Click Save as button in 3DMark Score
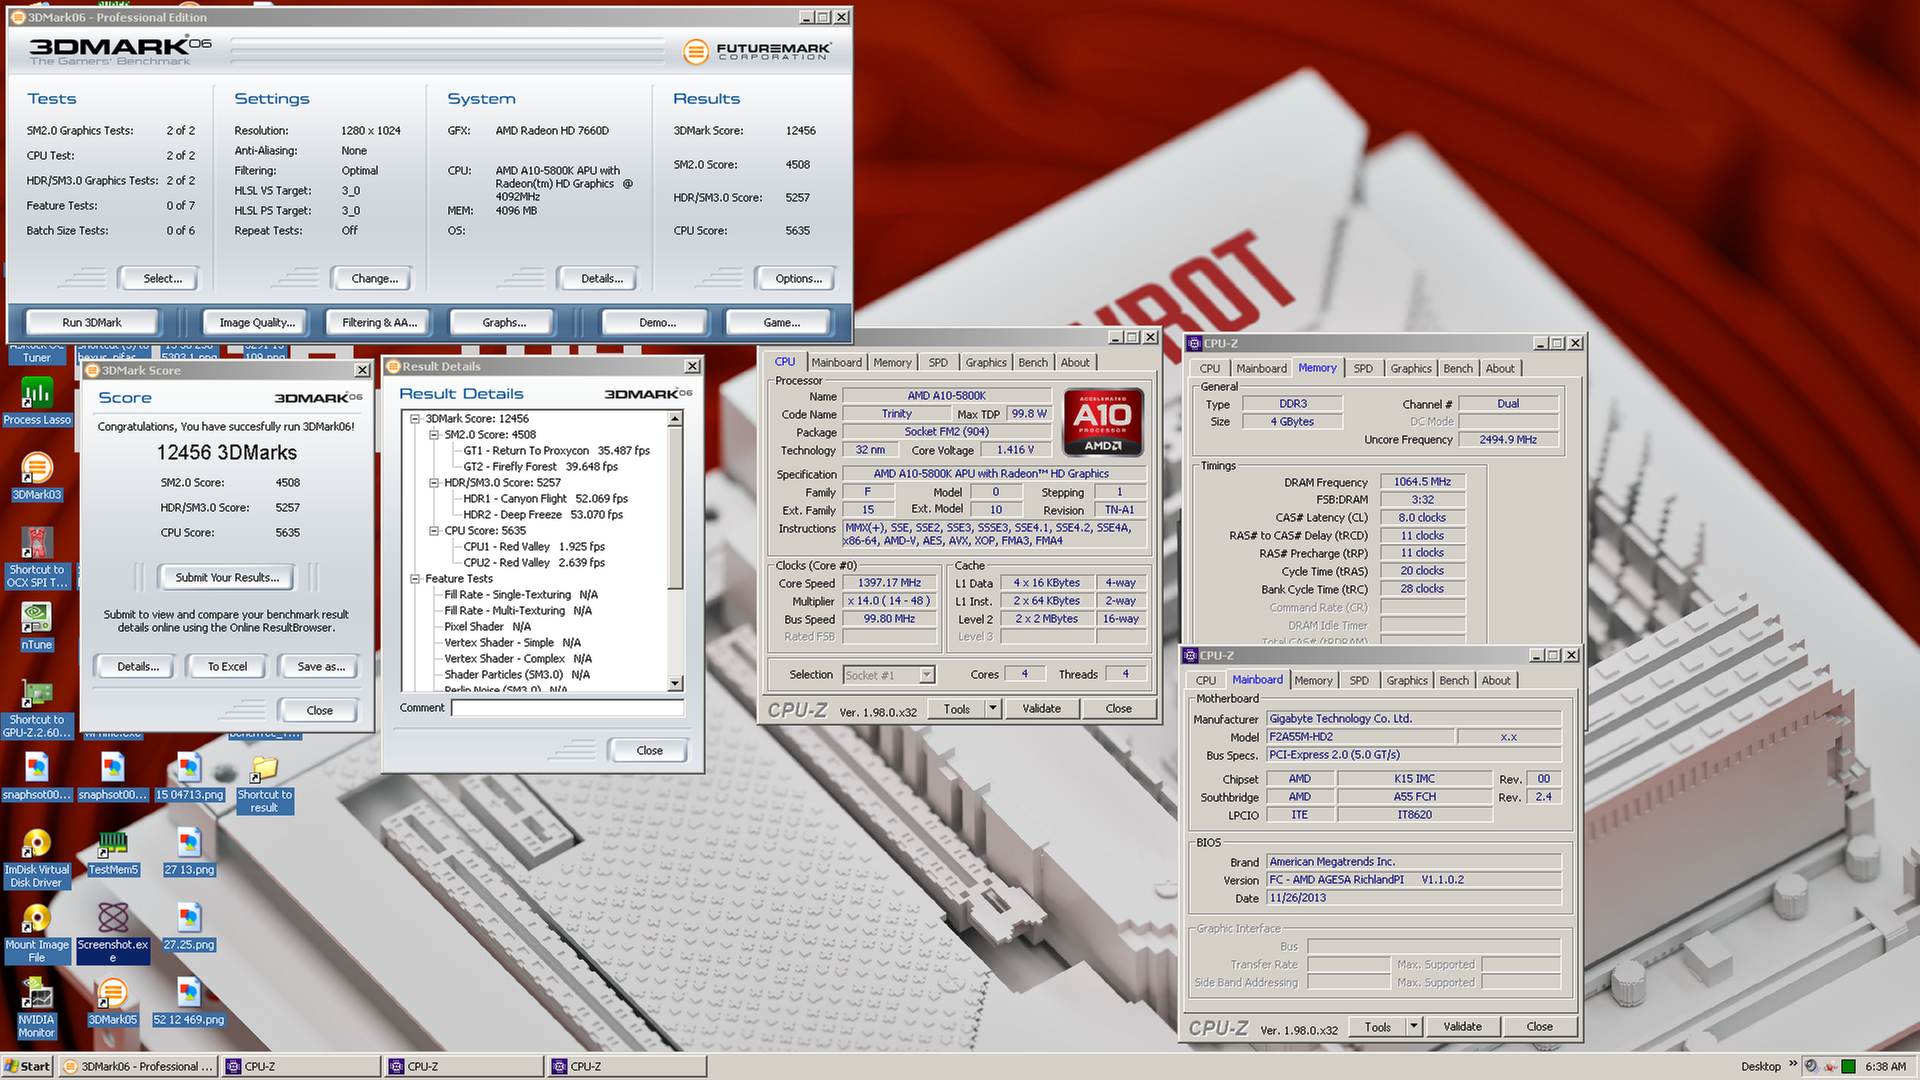1920x1080 pixels. 321,667
